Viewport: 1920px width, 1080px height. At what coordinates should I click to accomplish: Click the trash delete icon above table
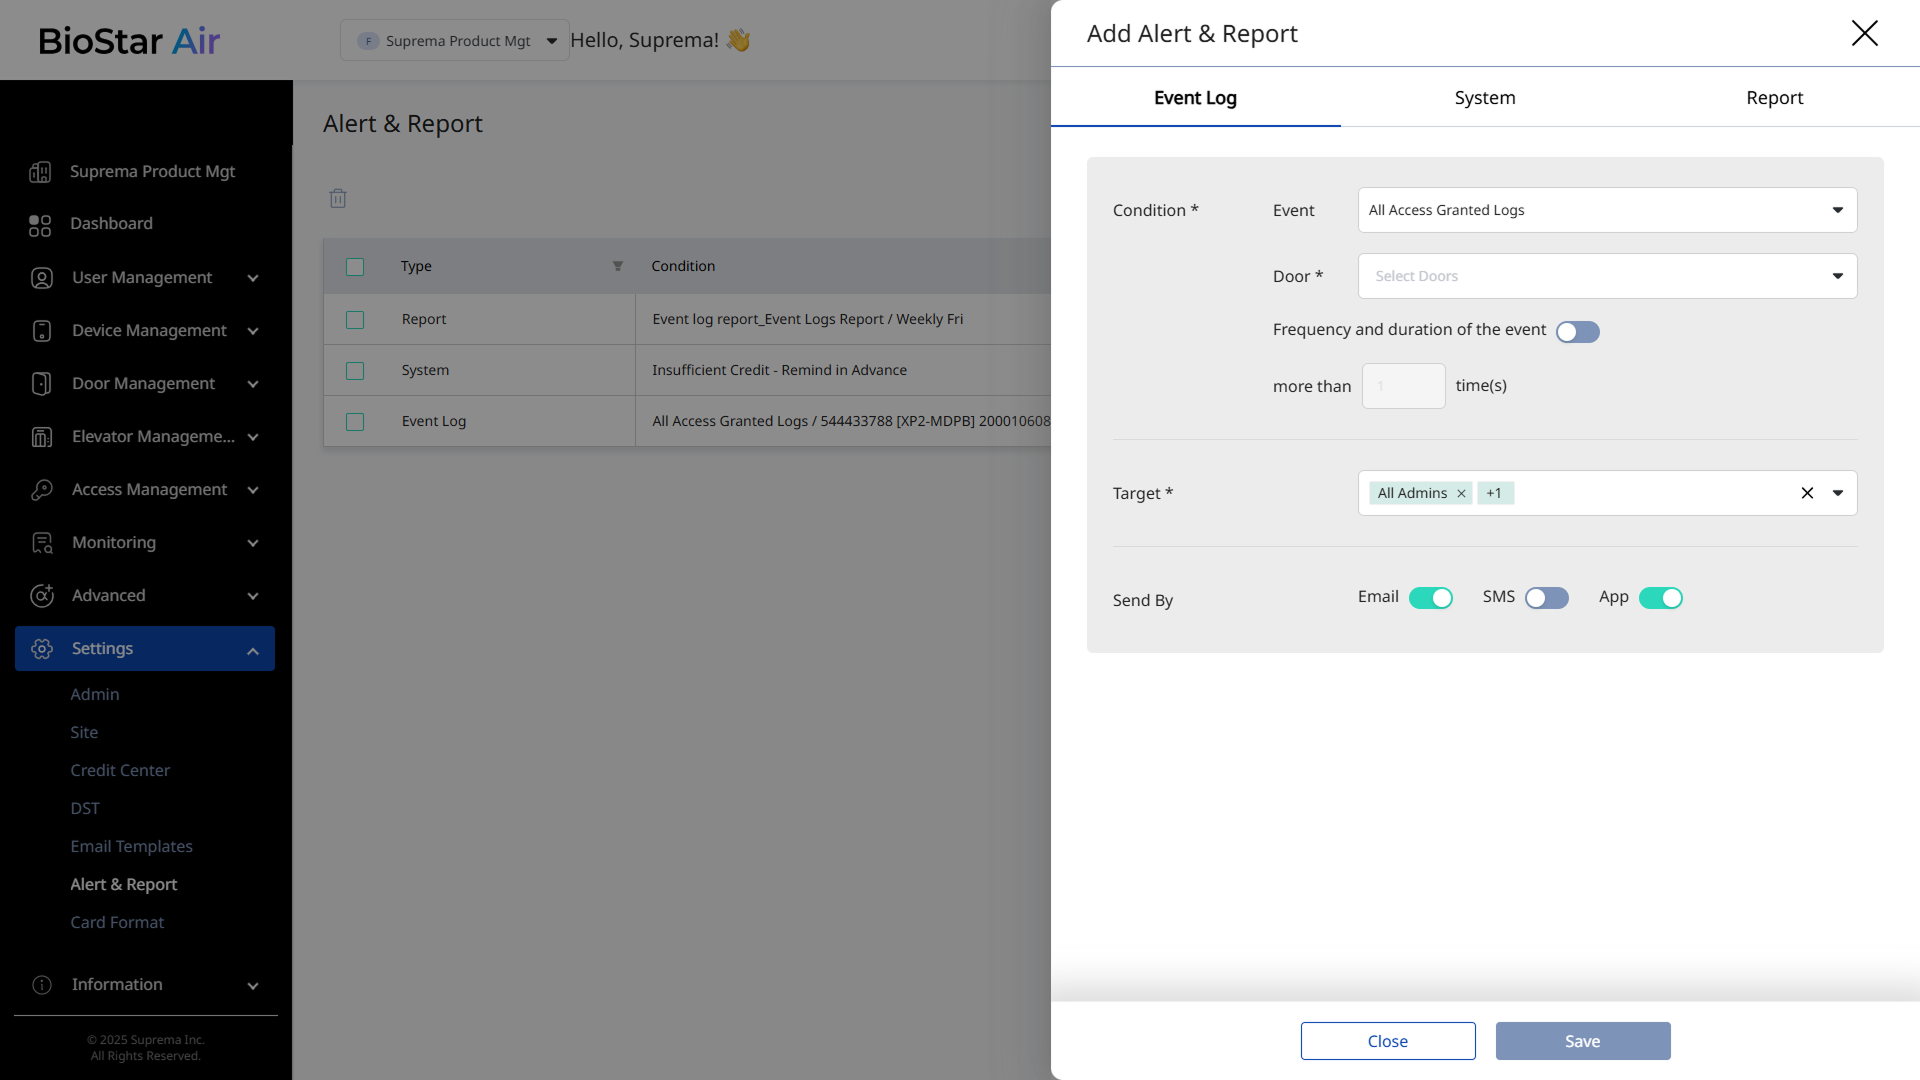coord(338,199)
